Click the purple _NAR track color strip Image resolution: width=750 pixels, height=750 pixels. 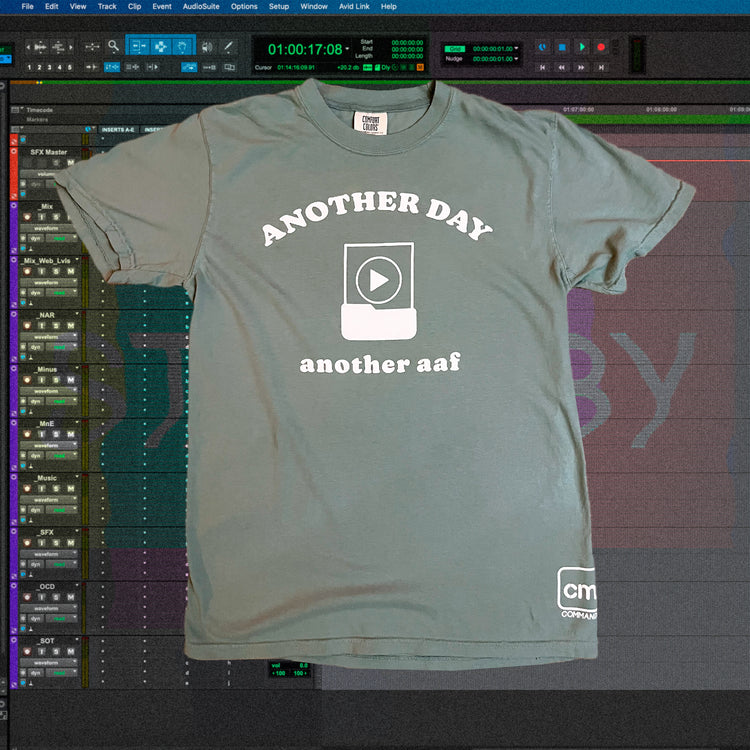coord(14,336)
